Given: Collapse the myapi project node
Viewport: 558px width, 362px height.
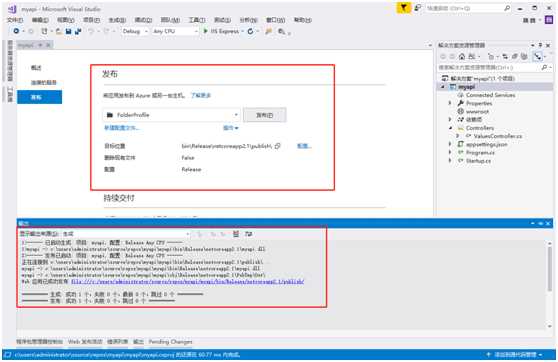Looking at the screenshot, I should pyautogui.click(x=443, y=87).
